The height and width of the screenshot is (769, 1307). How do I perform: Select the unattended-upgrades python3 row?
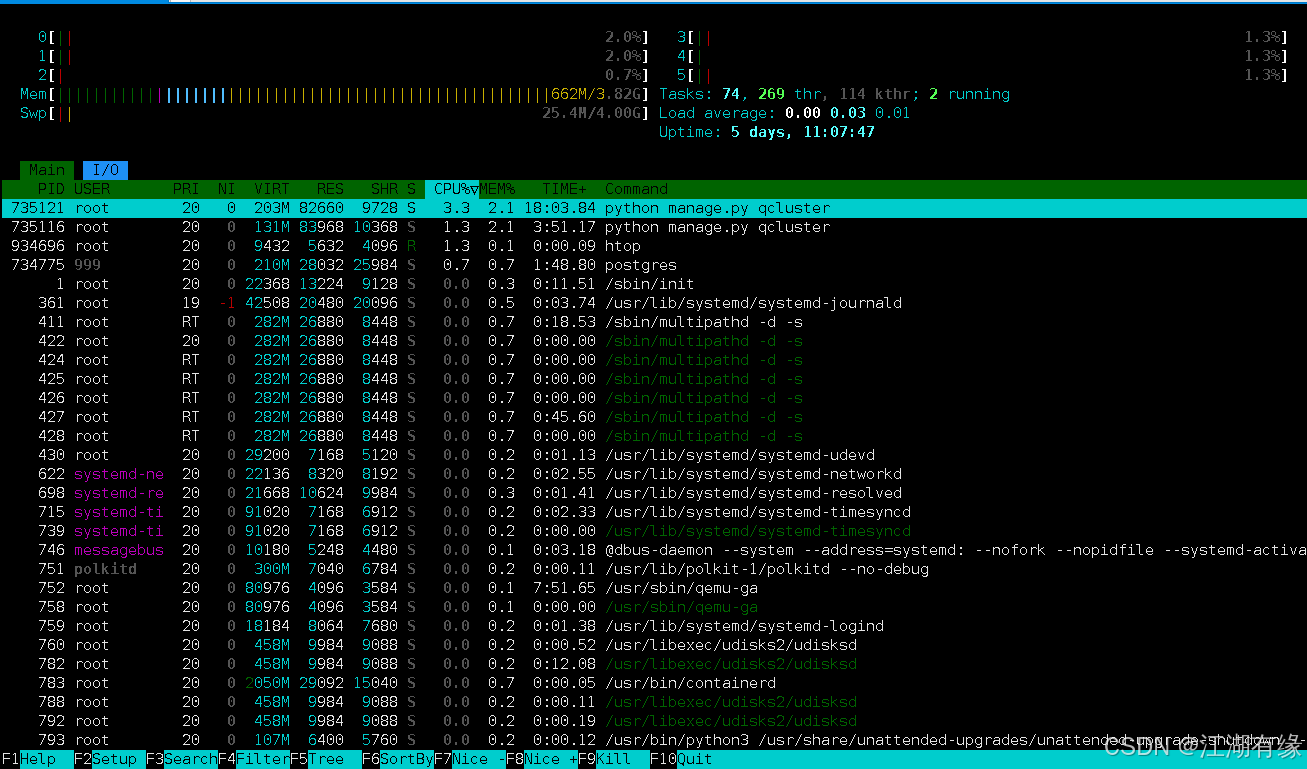(653, 740)
